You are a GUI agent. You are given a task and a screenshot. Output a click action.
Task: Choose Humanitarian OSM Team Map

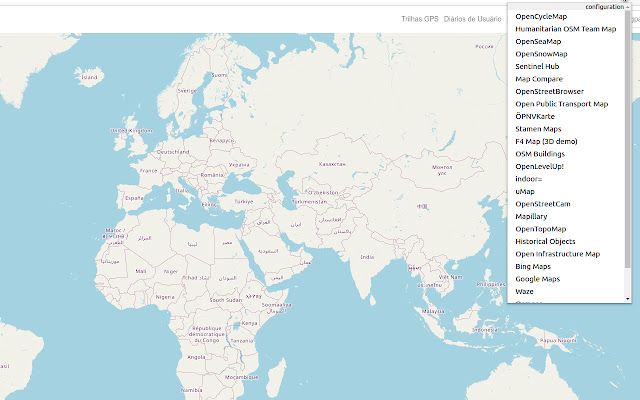pos(565,29)
